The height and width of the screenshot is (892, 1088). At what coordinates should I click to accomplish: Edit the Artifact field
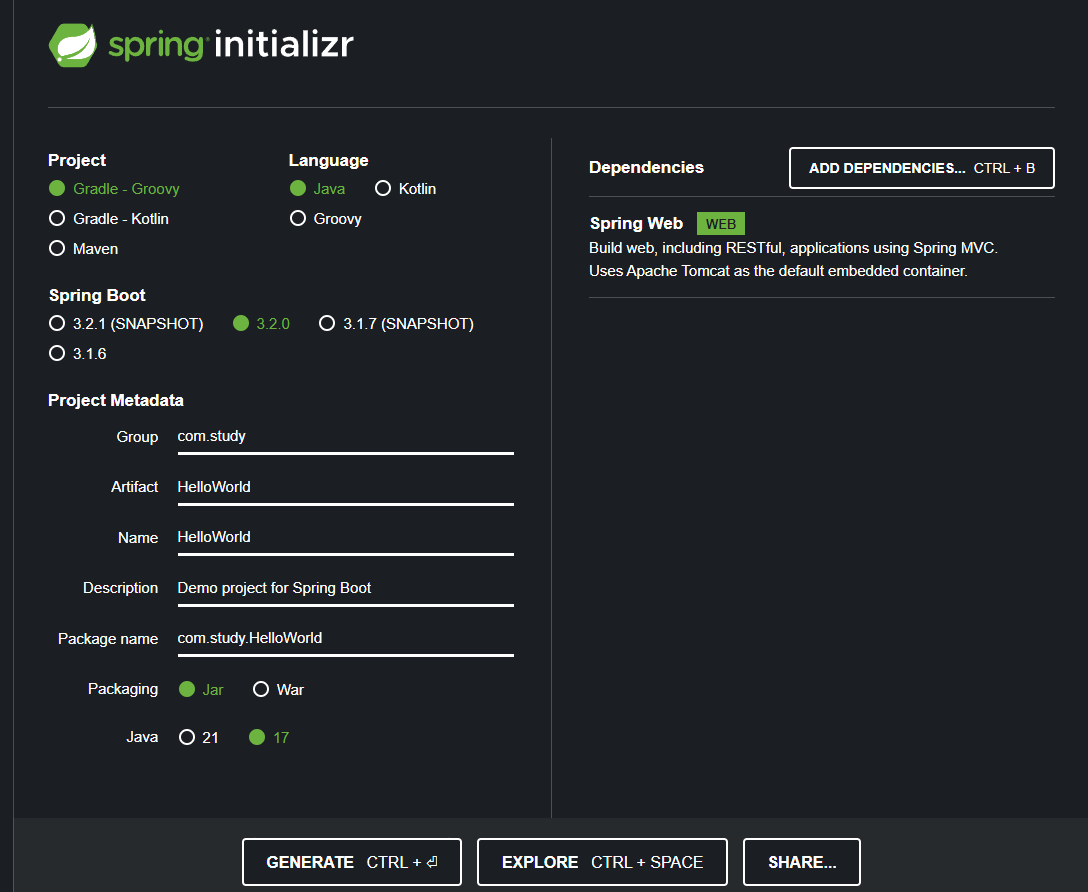[346, 488]
